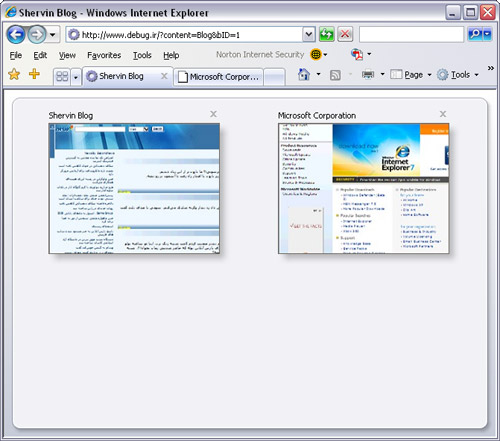Run search with magnifier icon
The image size is (500, 441).
click(x=475, y=34)
